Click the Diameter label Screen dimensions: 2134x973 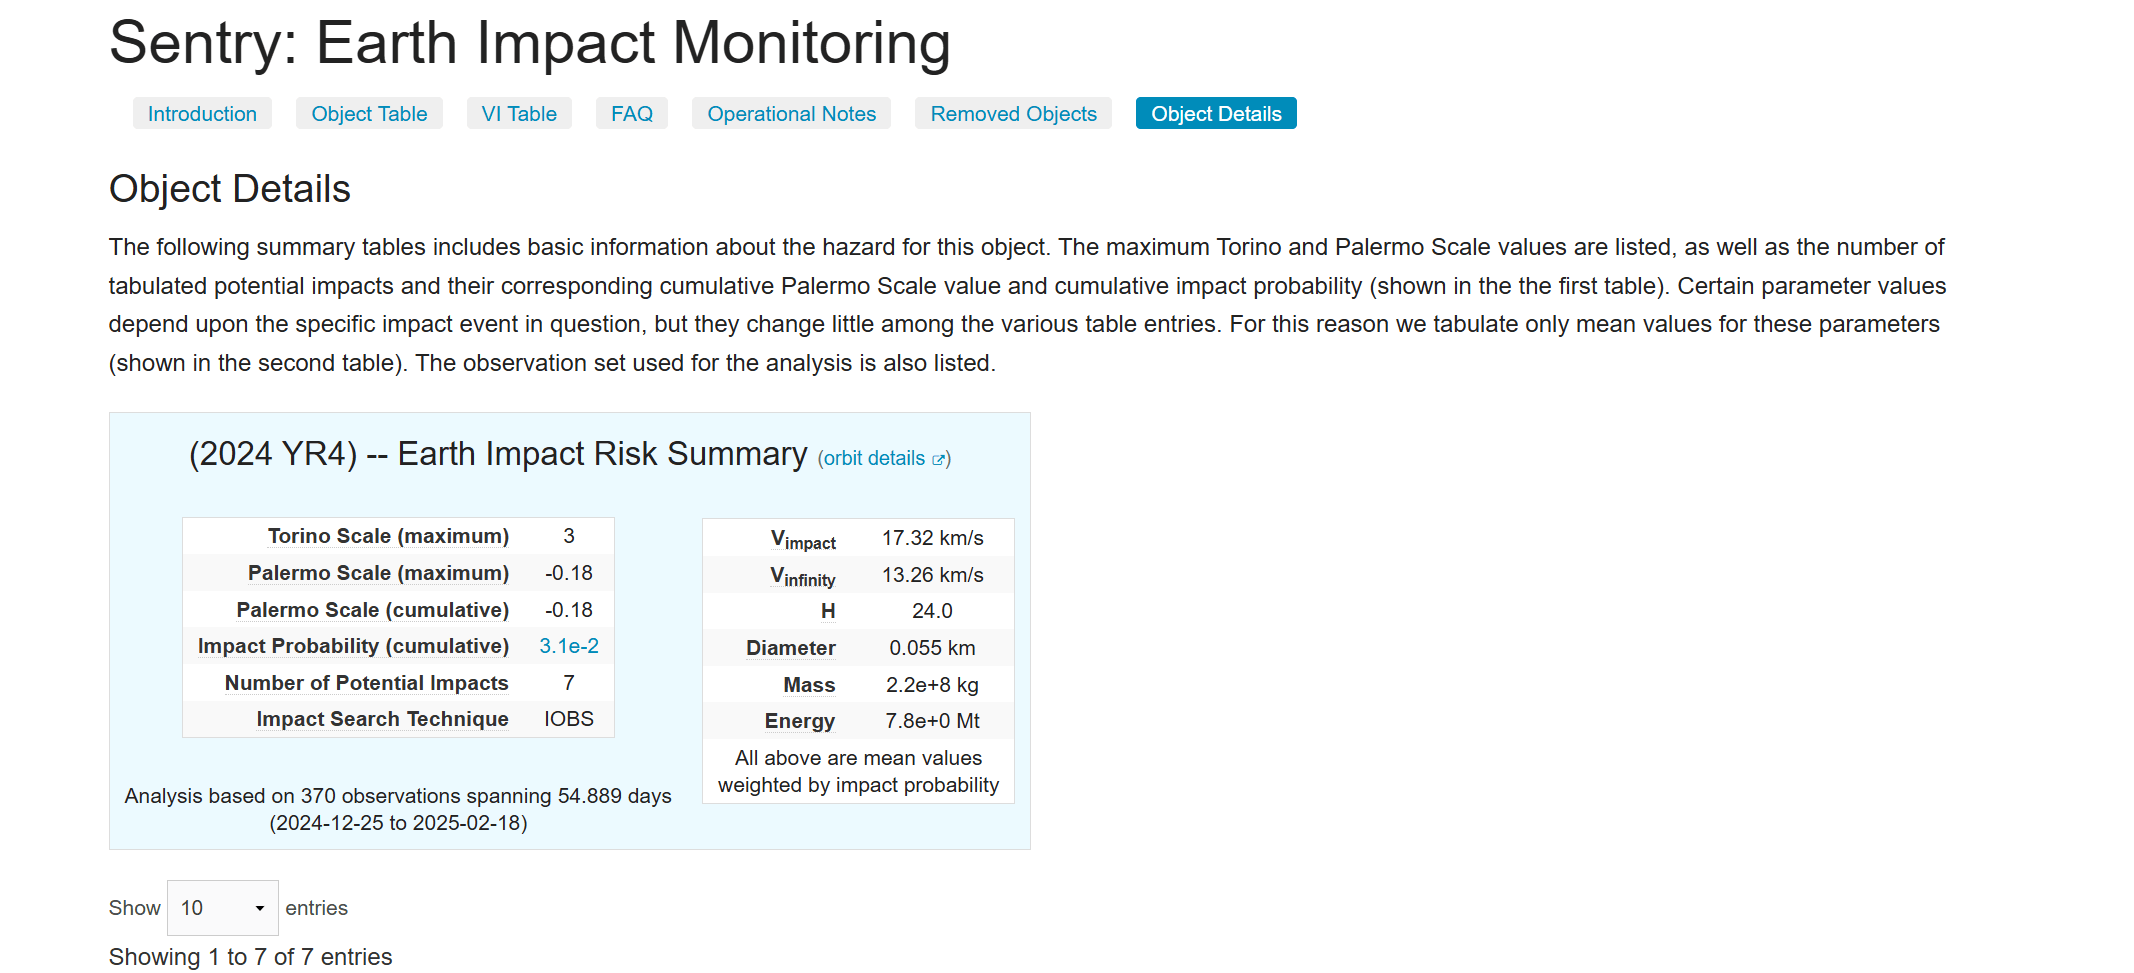coord(790,648)
